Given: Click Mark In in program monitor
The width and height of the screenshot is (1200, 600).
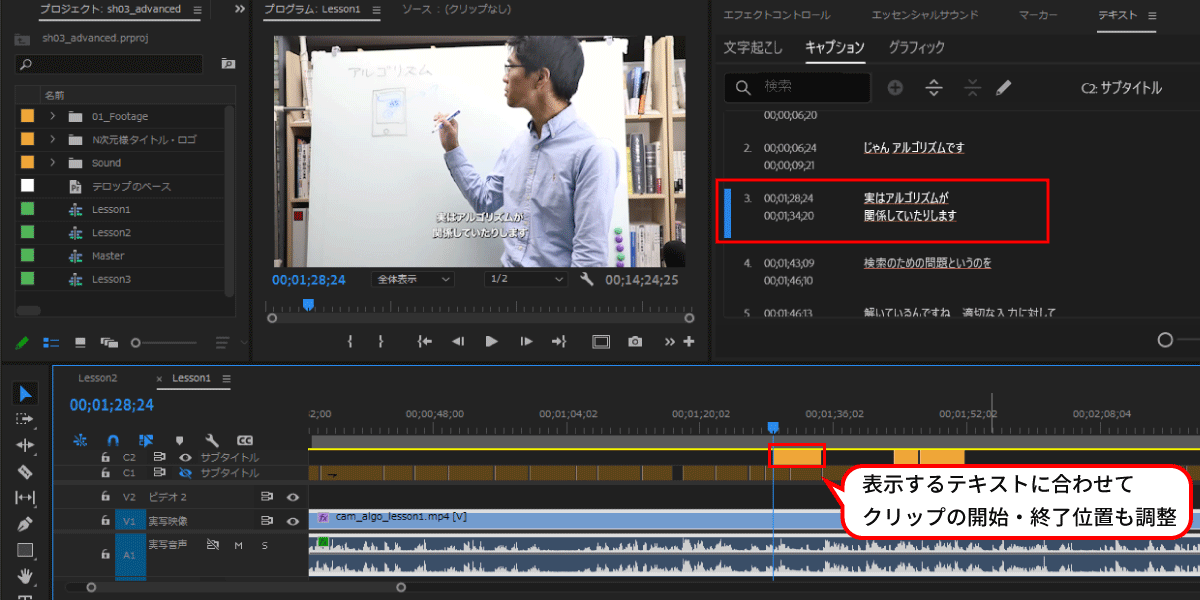Looking at the screenshot, I should click(350, 341).
